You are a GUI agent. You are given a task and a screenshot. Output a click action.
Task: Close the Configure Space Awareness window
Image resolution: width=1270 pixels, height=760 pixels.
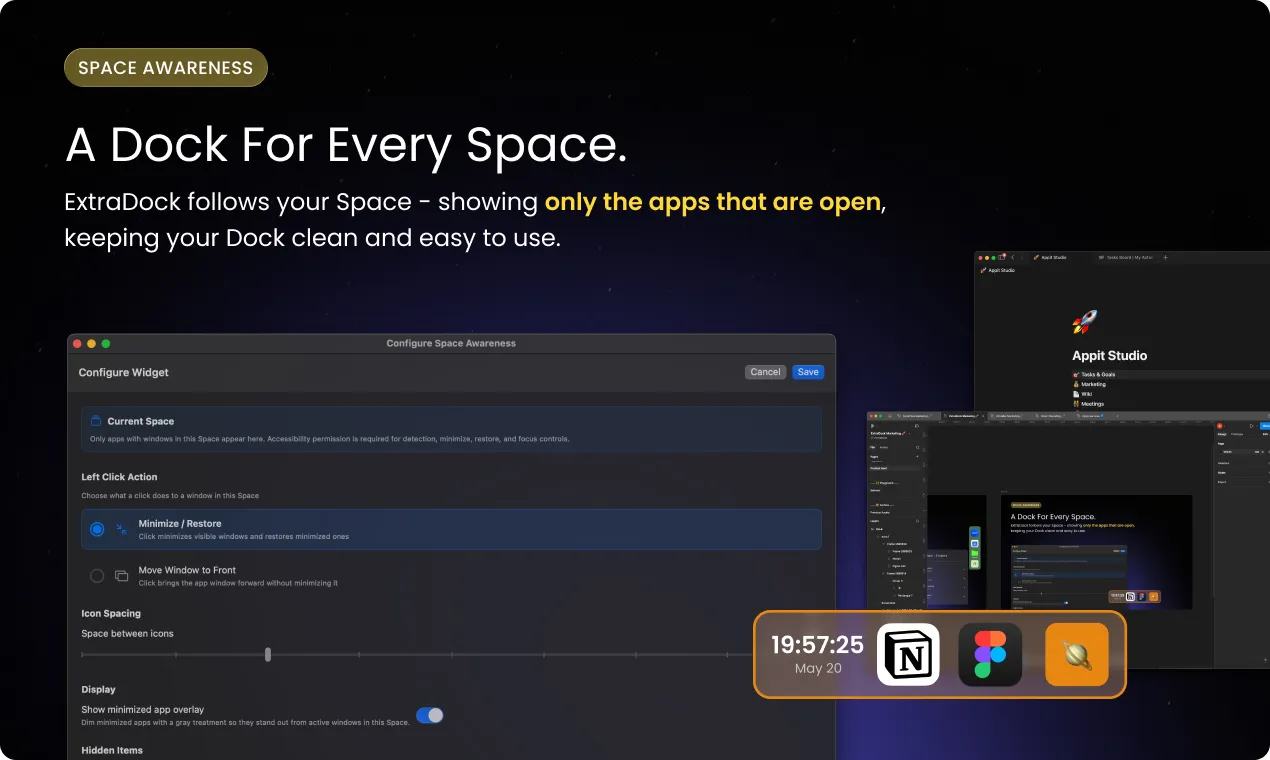[x=77, y=343]
